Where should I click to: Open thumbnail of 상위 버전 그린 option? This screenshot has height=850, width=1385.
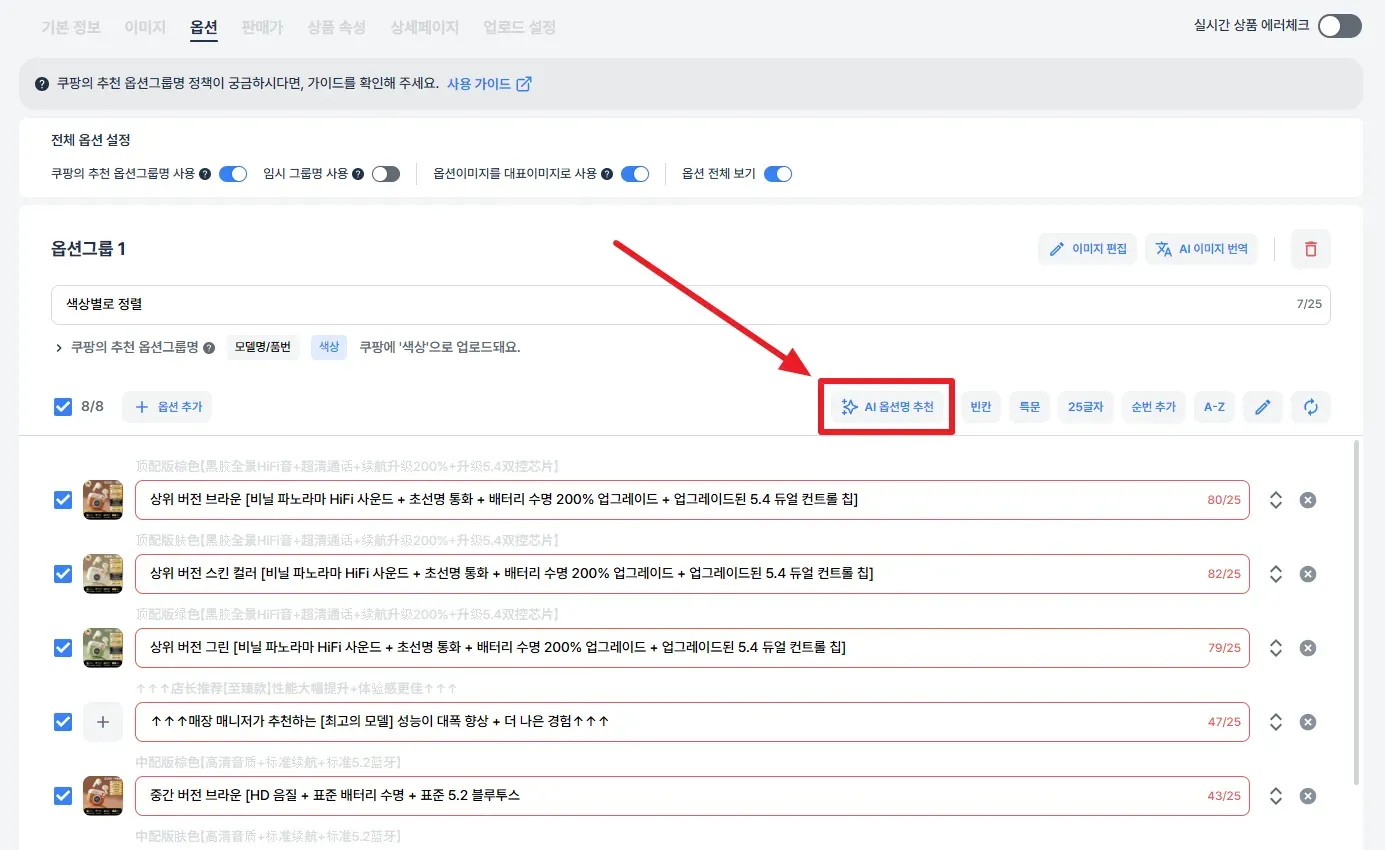(103, 648)
